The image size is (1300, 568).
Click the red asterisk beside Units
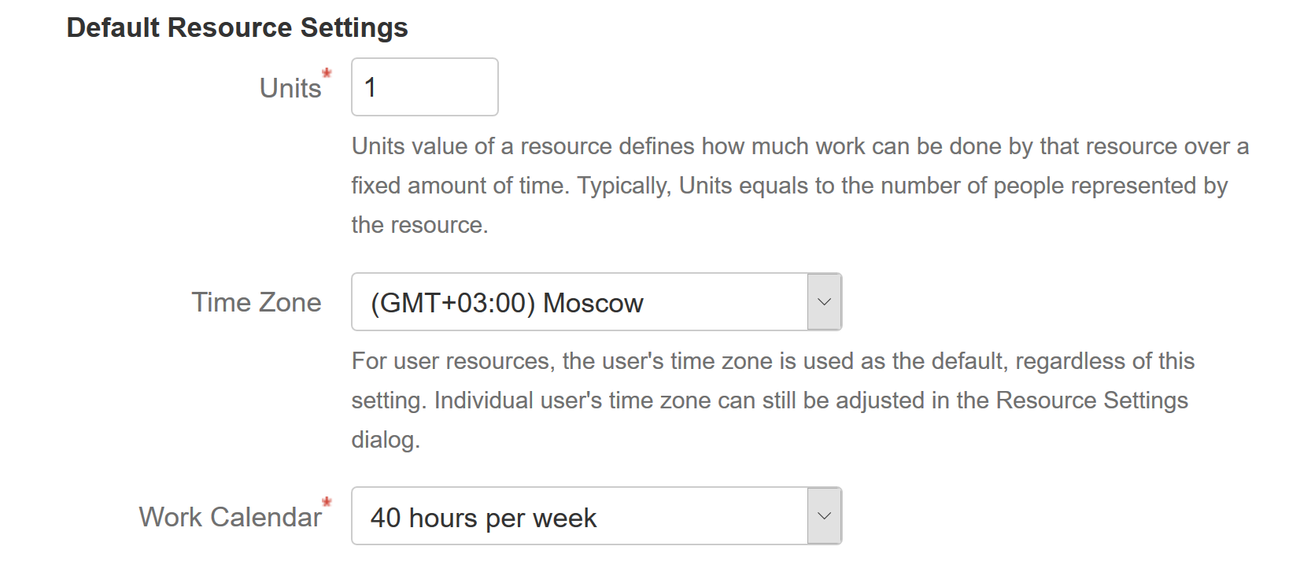click(x=327, y=74)
